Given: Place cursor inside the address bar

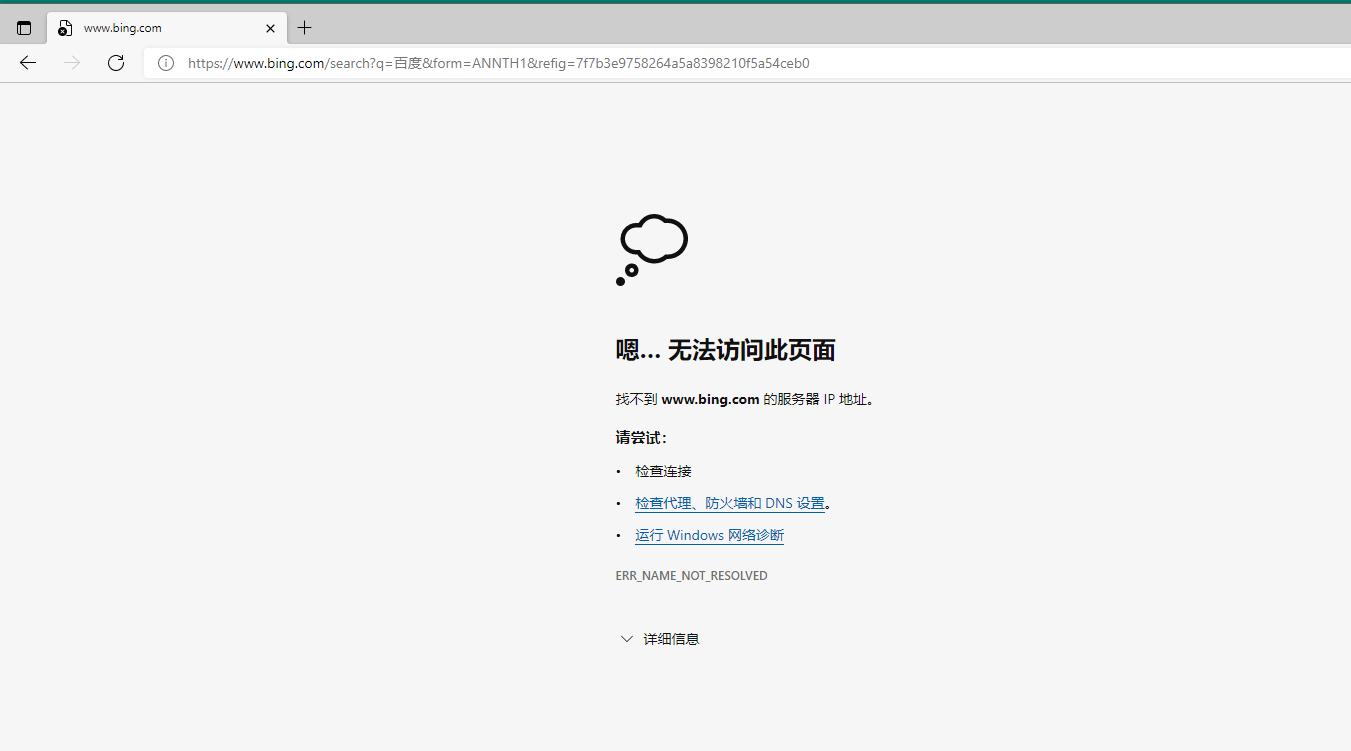Looking at the screenshot, I should tap(500, 63).
